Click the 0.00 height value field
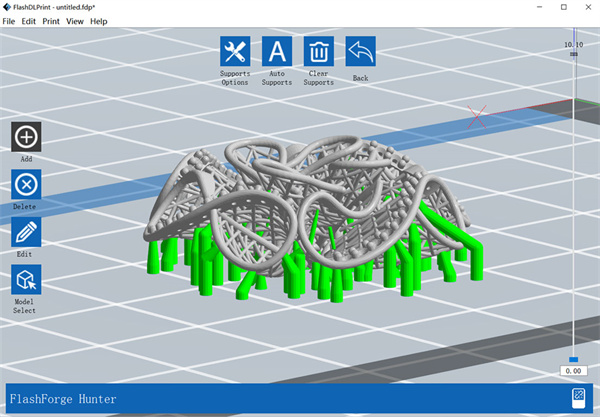The height and width of the screenshot is (417, 600). click(573, 371)
